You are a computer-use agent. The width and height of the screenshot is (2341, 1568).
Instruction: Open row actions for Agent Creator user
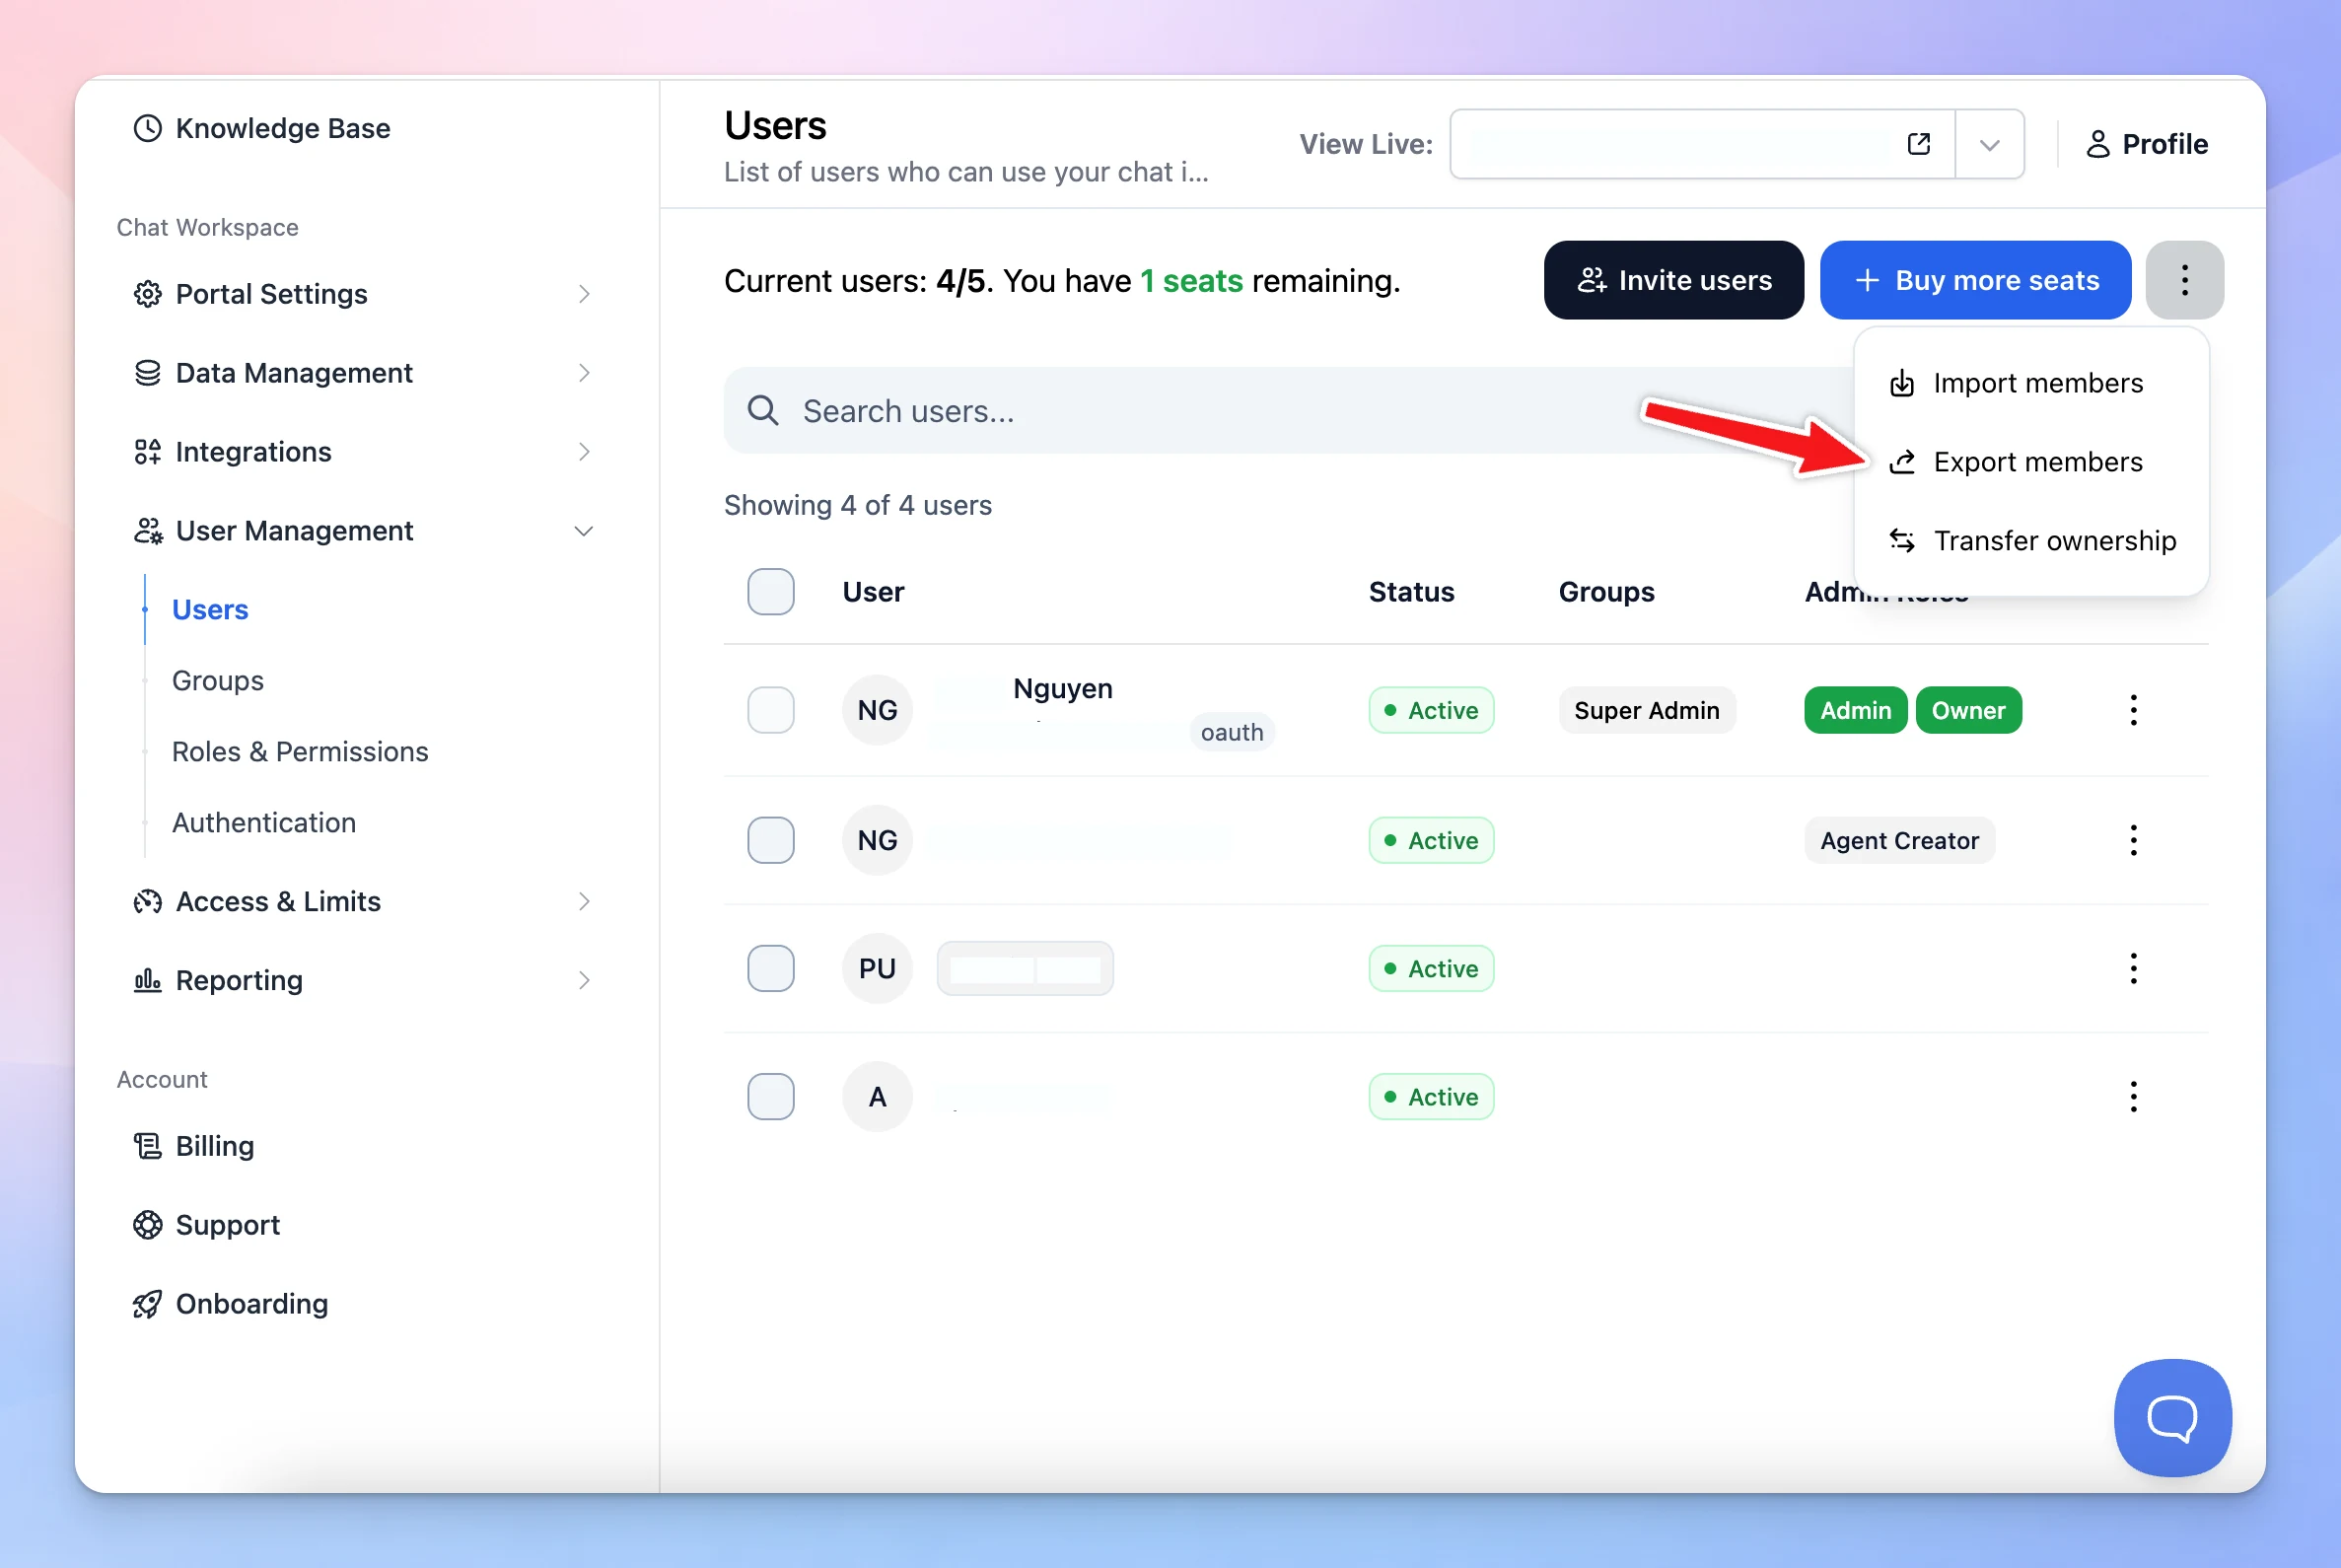pos(2133,841)
